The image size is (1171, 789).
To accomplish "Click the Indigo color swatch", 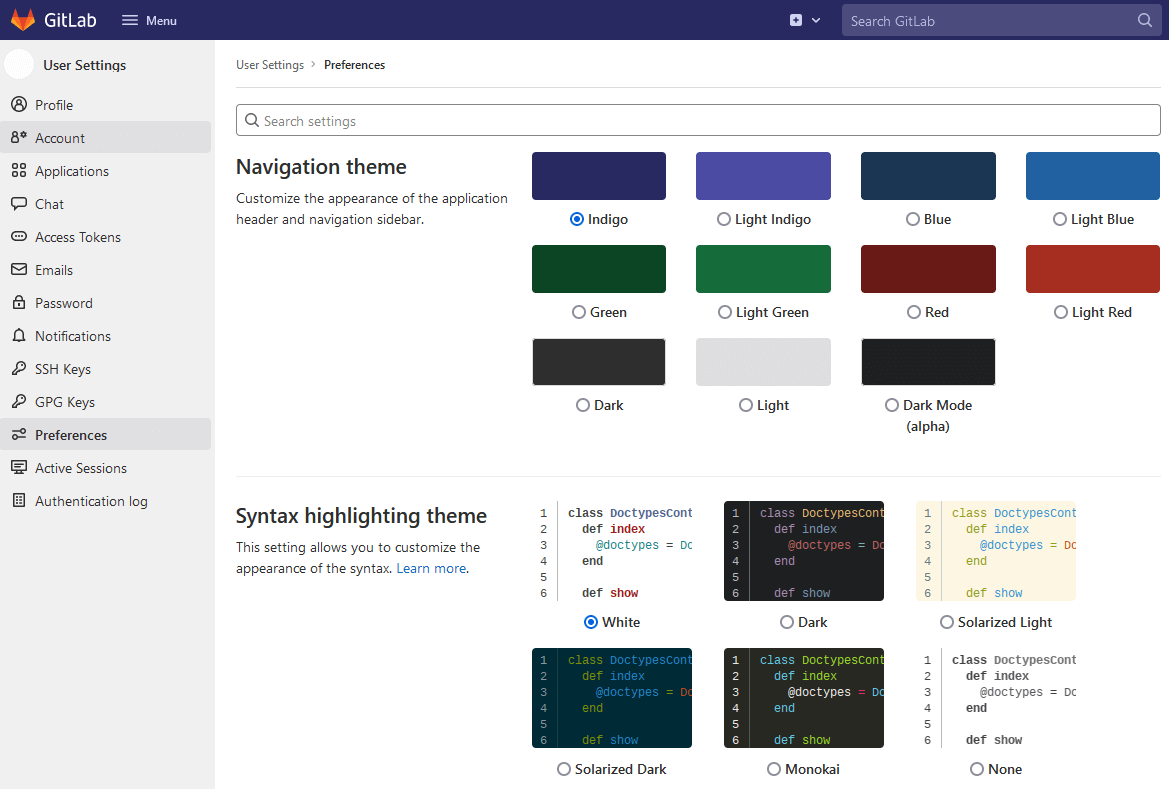I will (x=599, y=176).
